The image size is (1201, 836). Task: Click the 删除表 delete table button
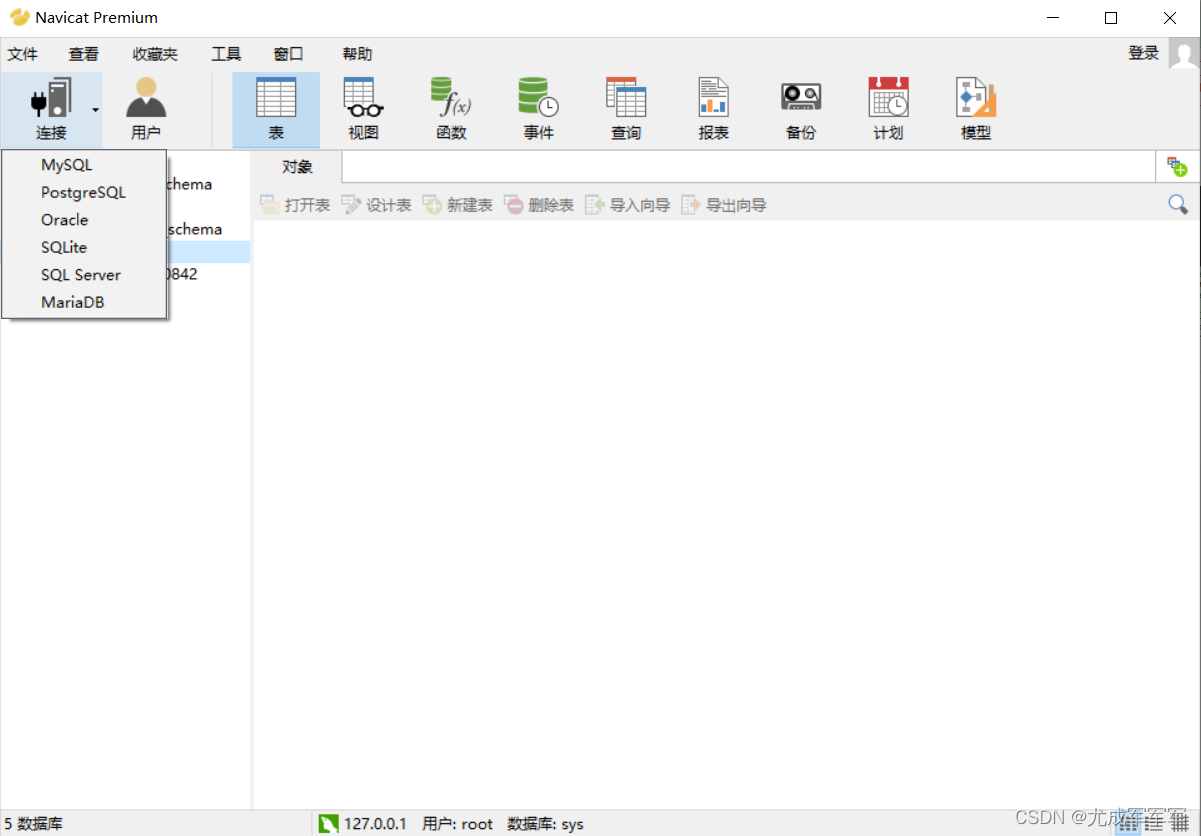538,205
